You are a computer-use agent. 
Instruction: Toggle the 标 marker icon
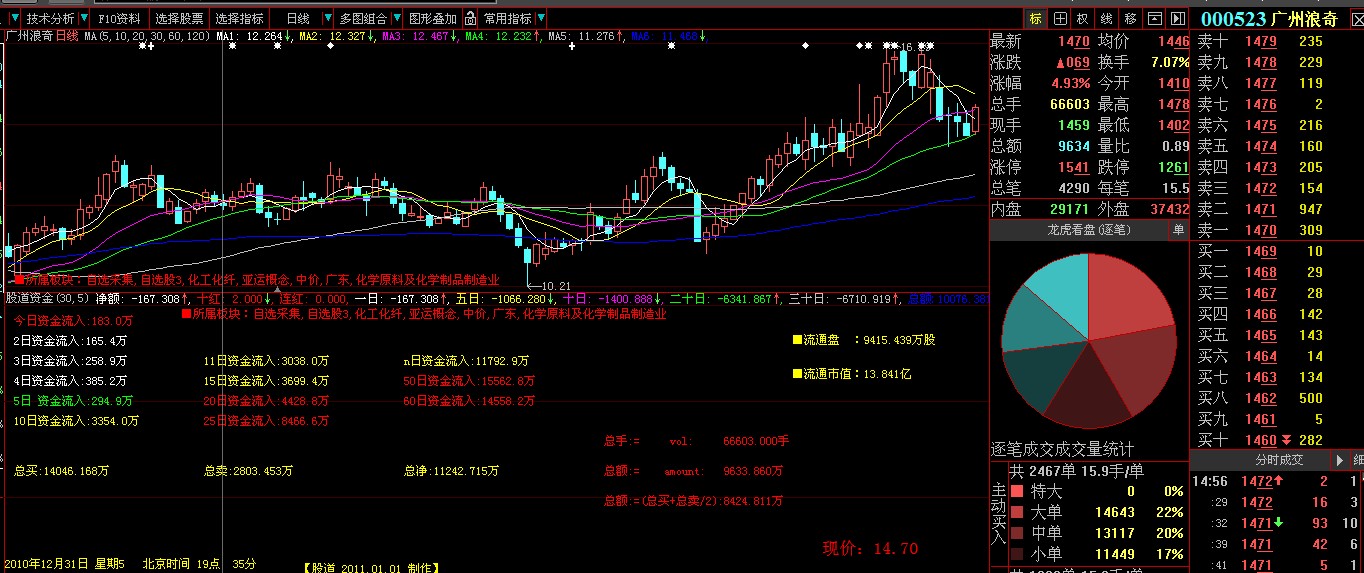1036,18
